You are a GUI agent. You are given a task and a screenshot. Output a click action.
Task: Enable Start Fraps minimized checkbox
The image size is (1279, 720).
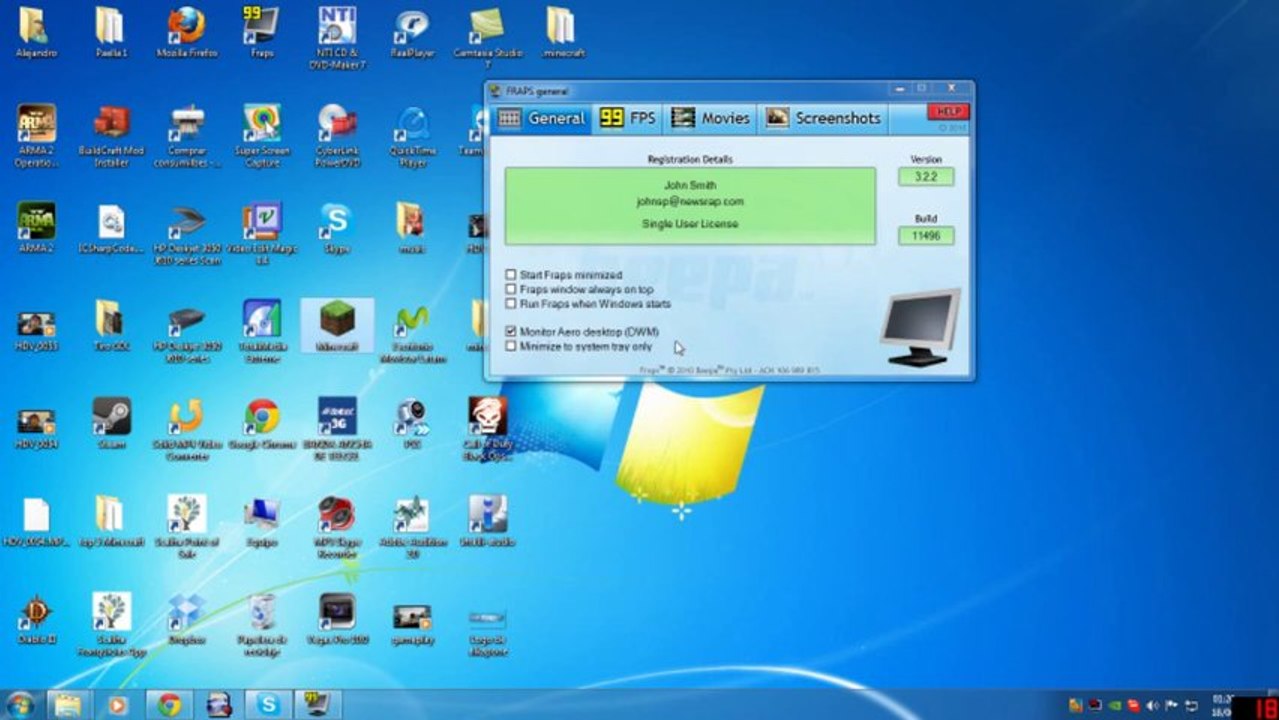(x=511, y=275)
